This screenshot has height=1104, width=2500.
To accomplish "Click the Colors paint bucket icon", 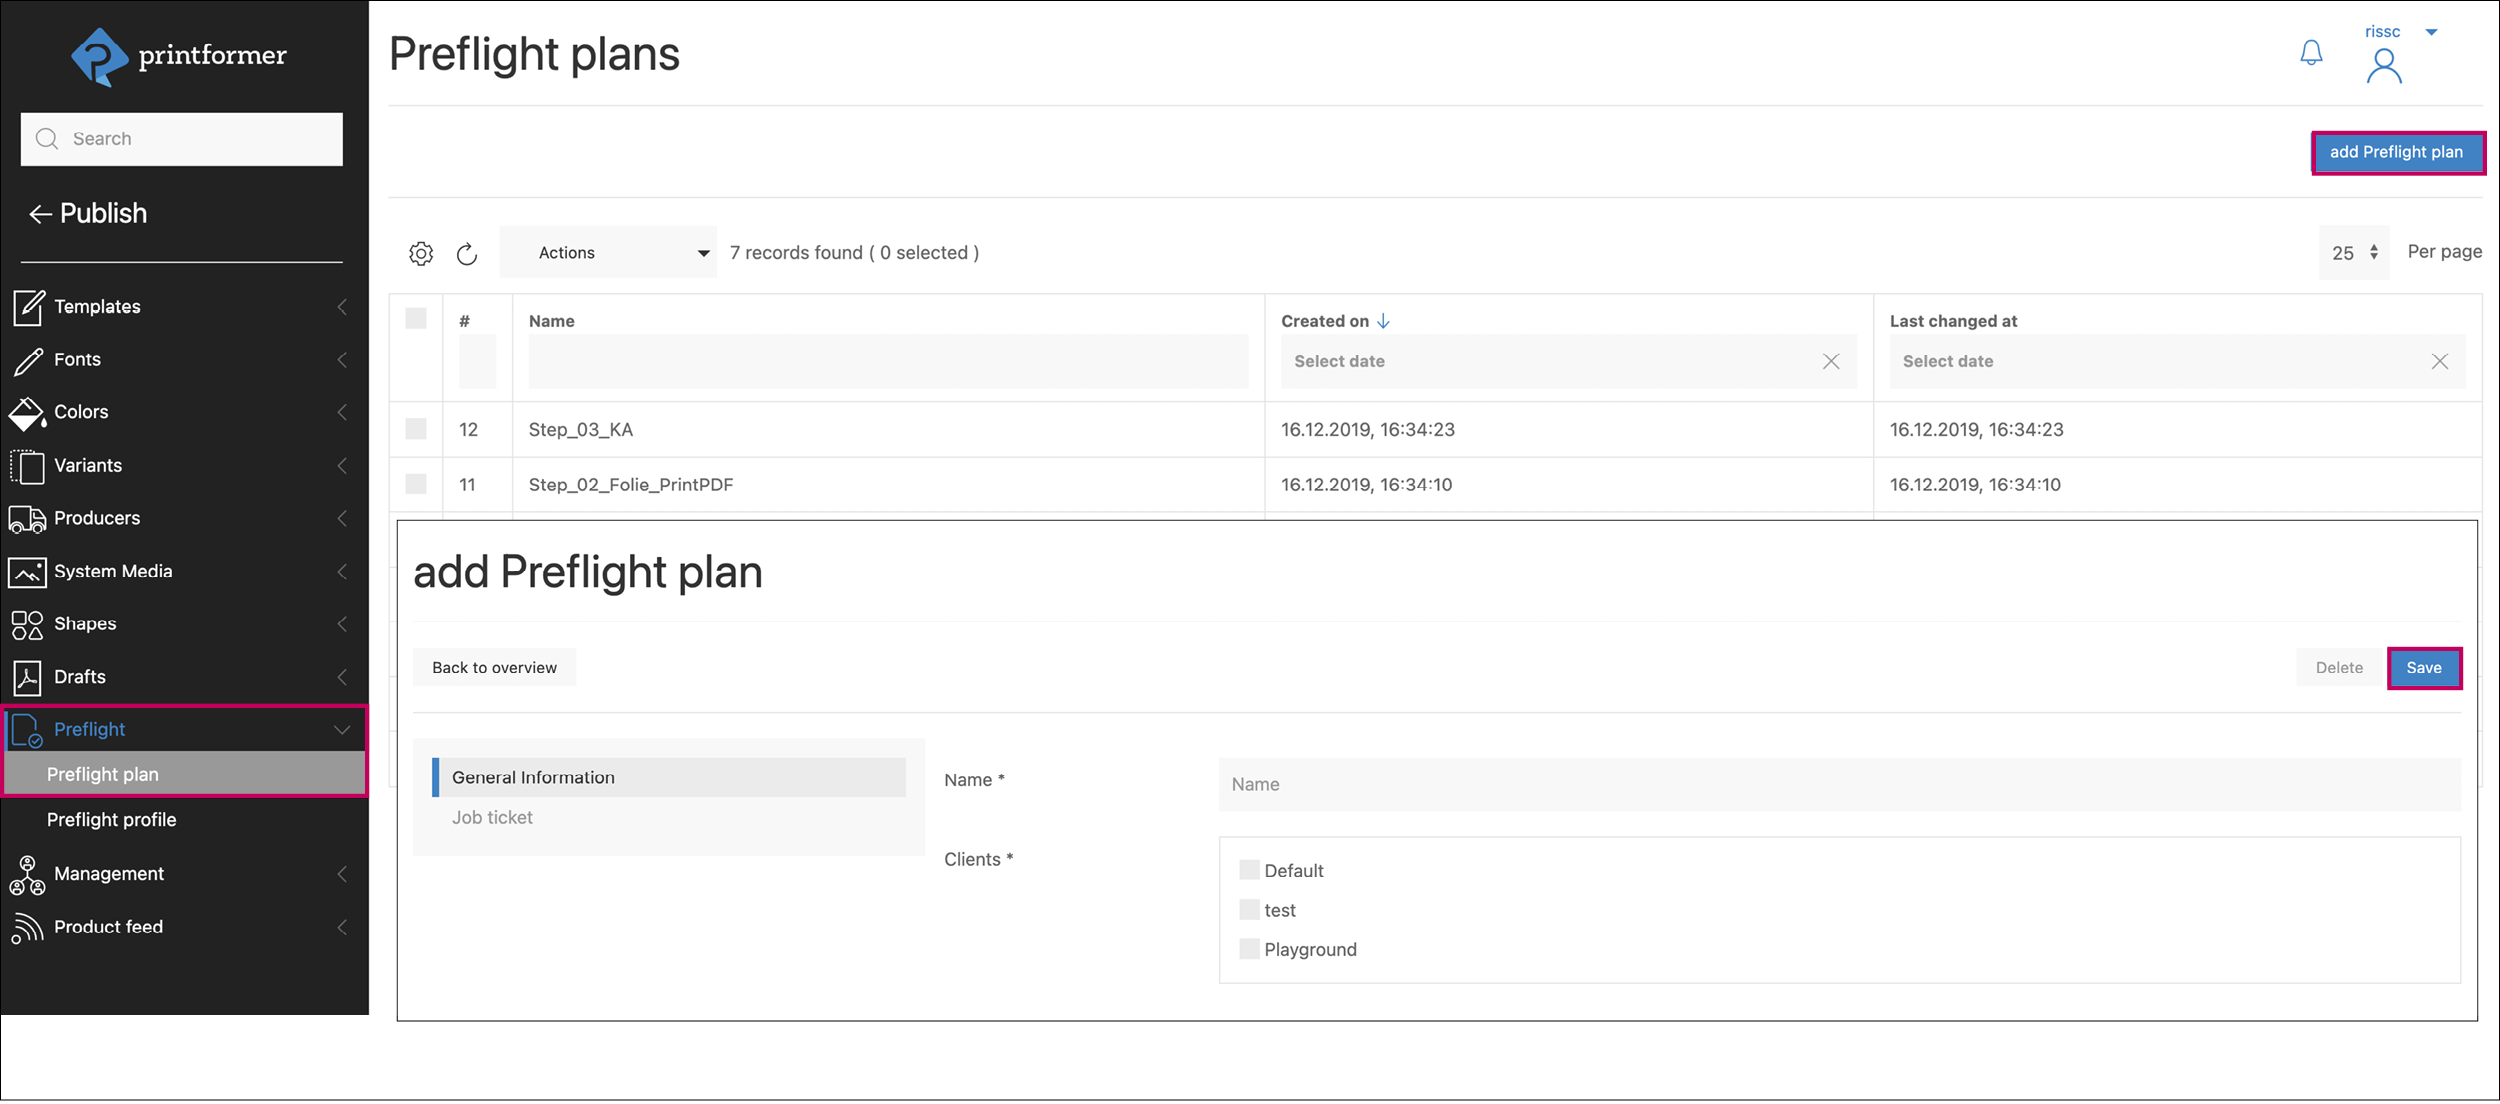I will [x=27, y=413].
